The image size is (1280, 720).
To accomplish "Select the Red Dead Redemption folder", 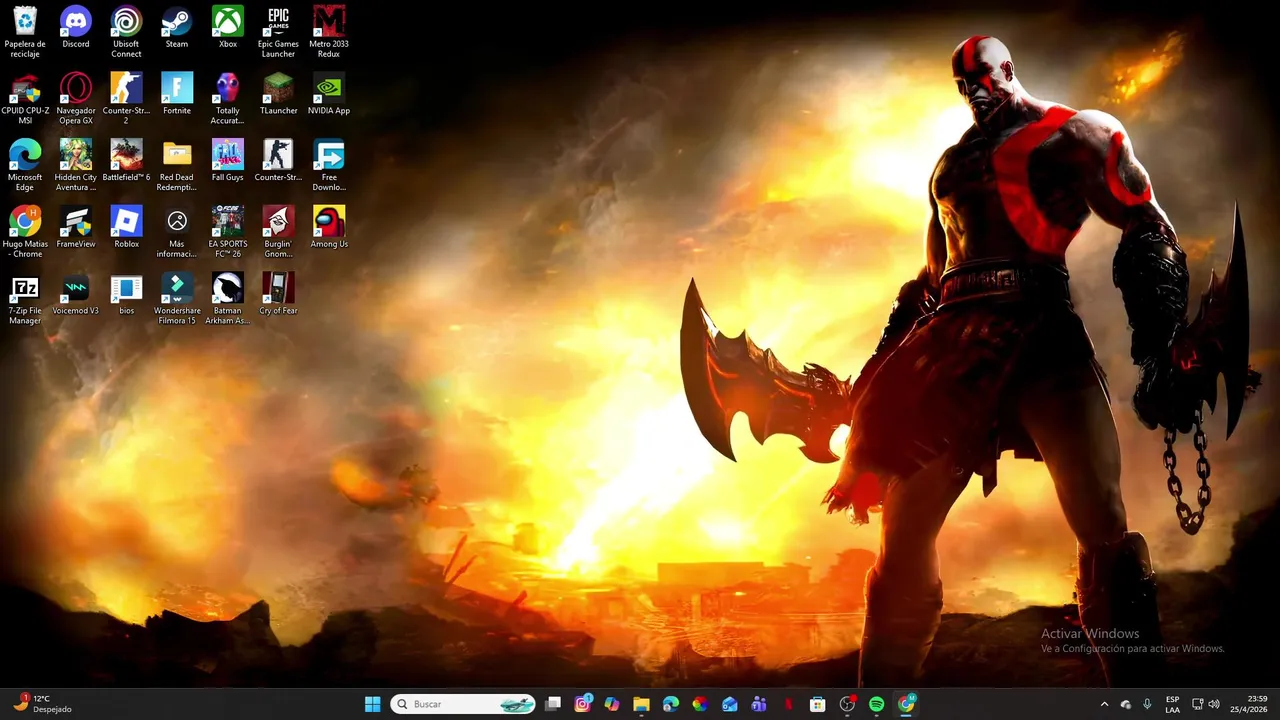I will [x=177, y=165].
